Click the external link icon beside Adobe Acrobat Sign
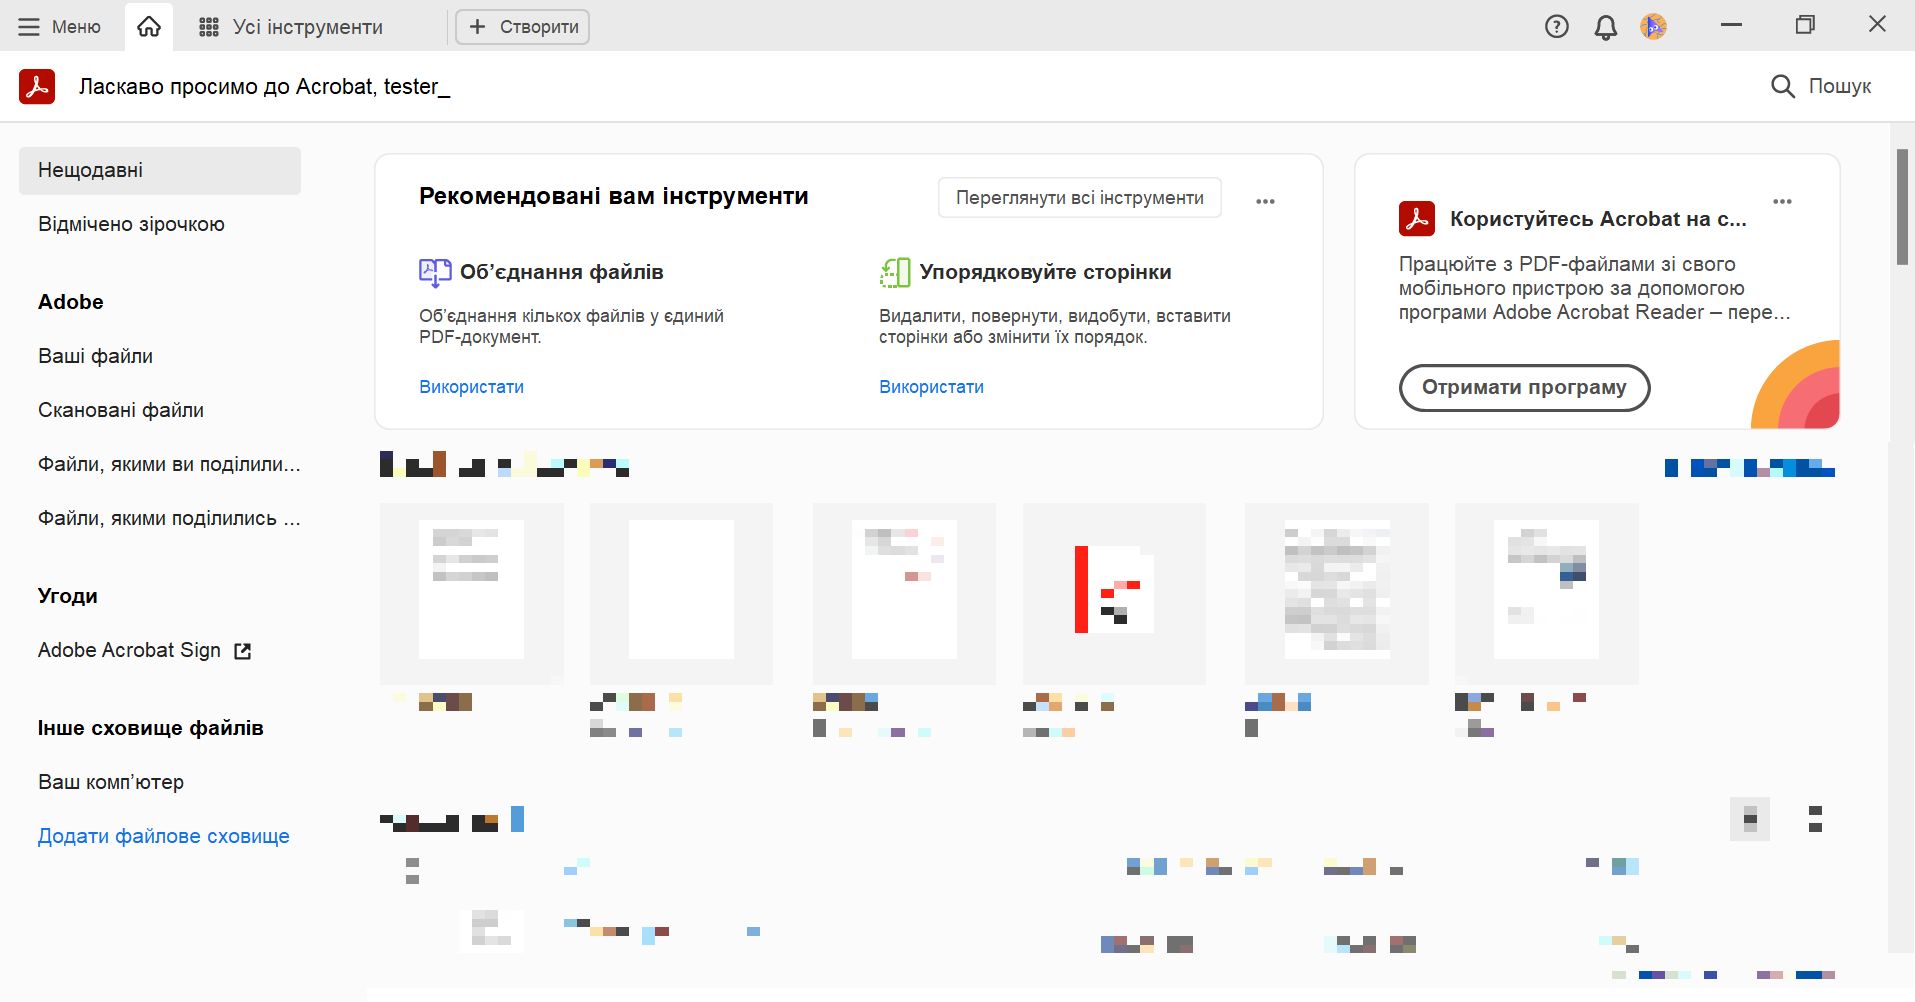 243,650
